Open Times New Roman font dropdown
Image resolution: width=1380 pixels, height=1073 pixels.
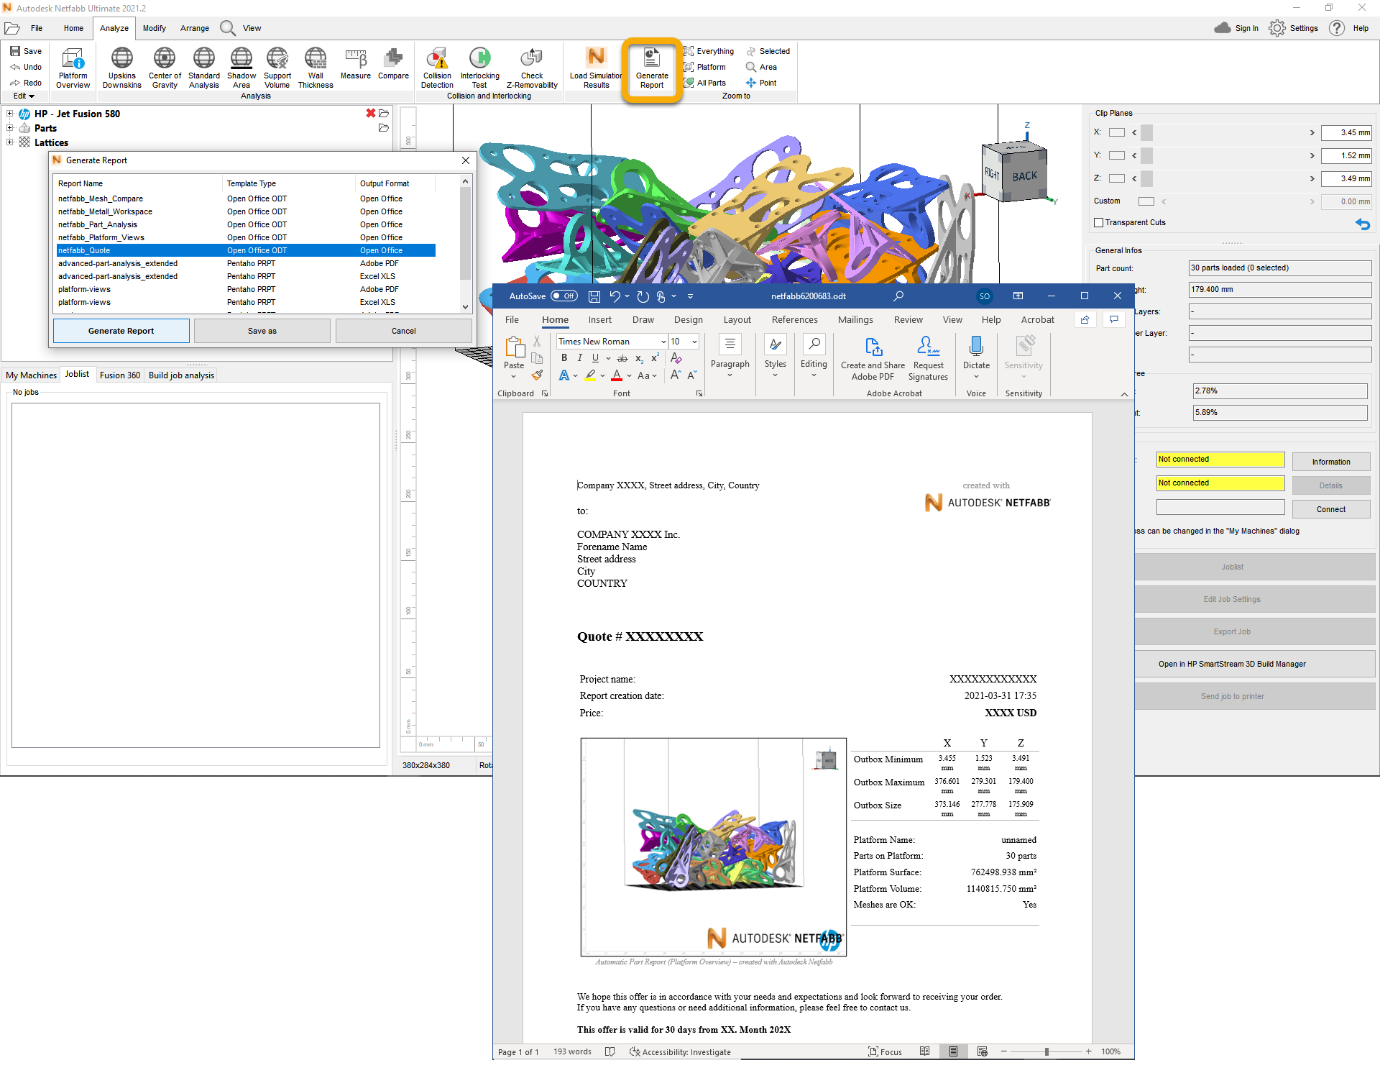663,342
